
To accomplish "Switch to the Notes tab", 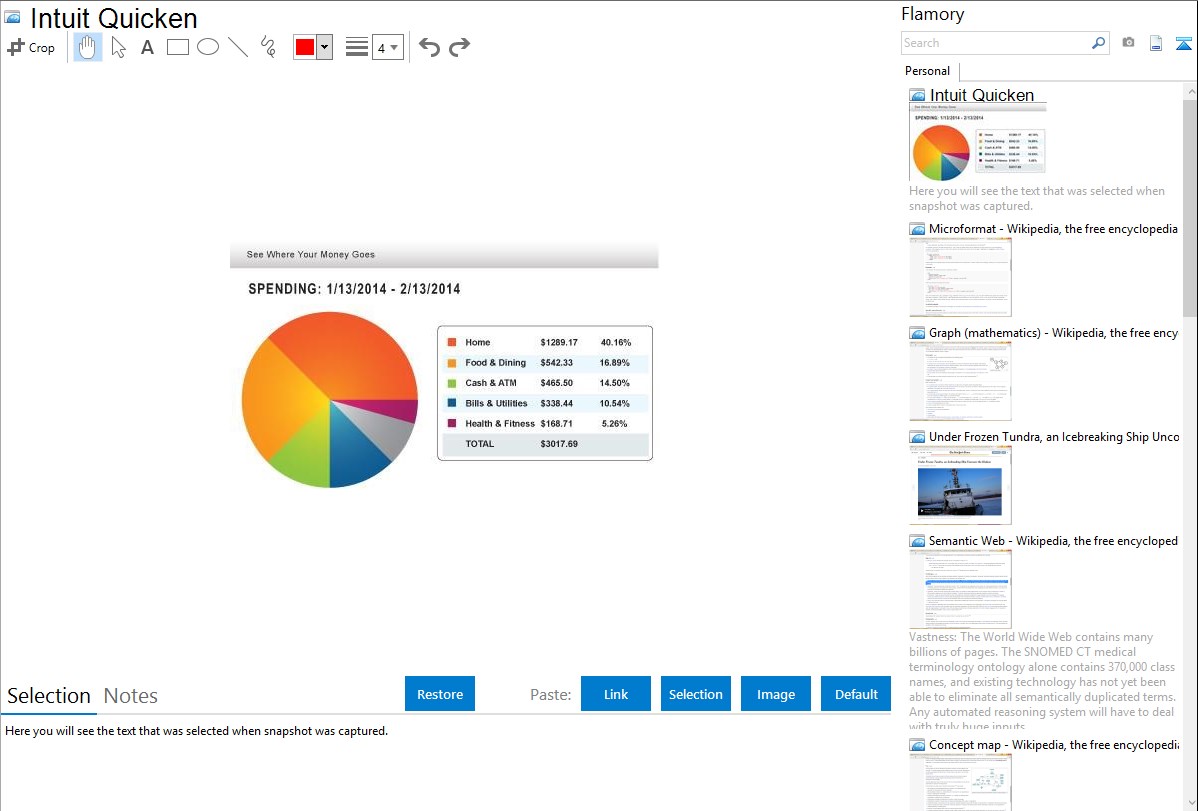I will pos(131,696).
